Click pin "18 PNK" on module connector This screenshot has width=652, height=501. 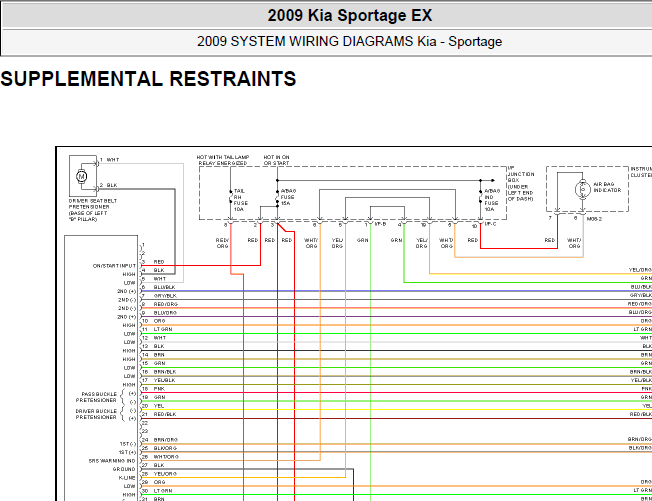pyautogui.click(x=153, y=389)
